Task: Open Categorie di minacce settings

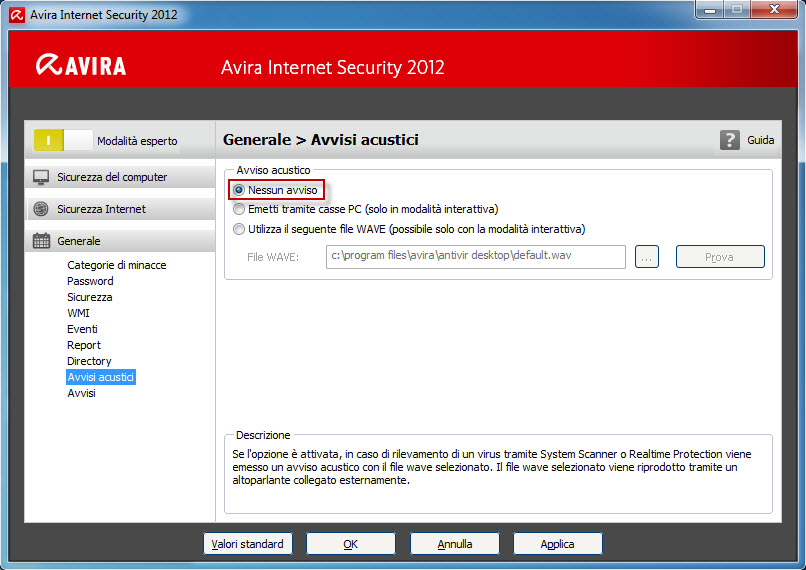Action: tap(117, 265)
